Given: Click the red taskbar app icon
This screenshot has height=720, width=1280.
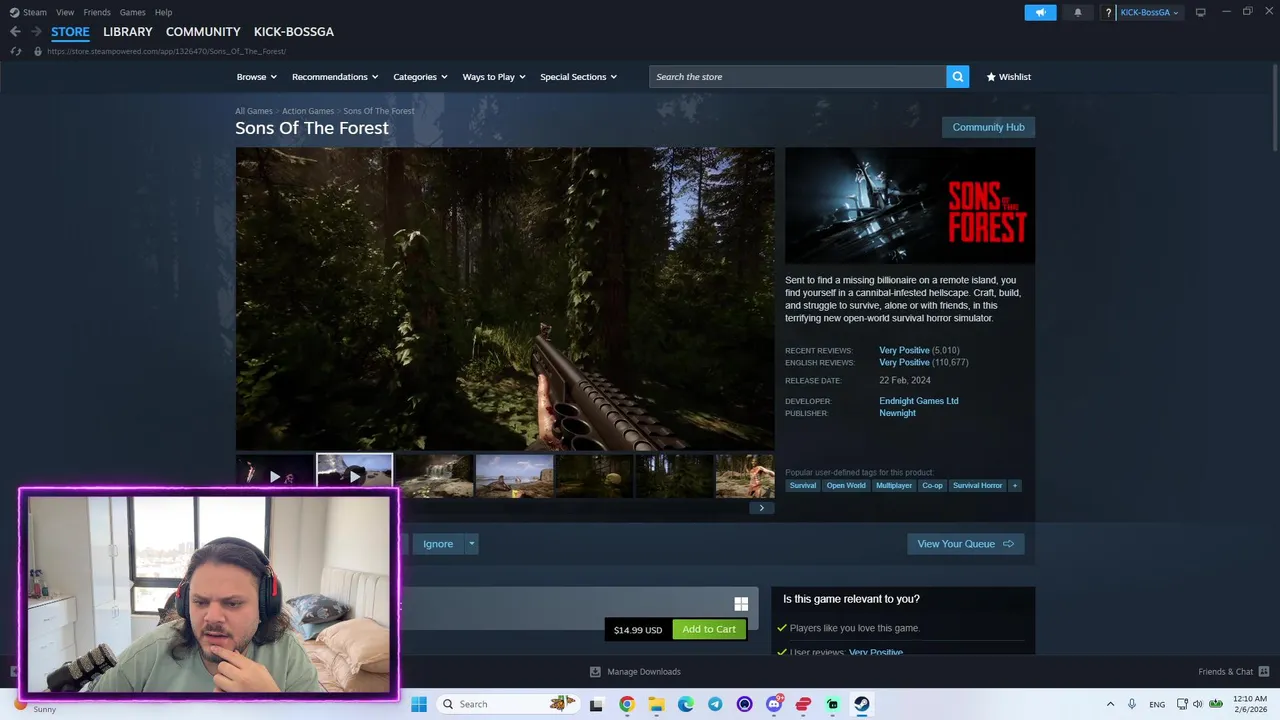Looking at the screenshot, I should point(803,704).
